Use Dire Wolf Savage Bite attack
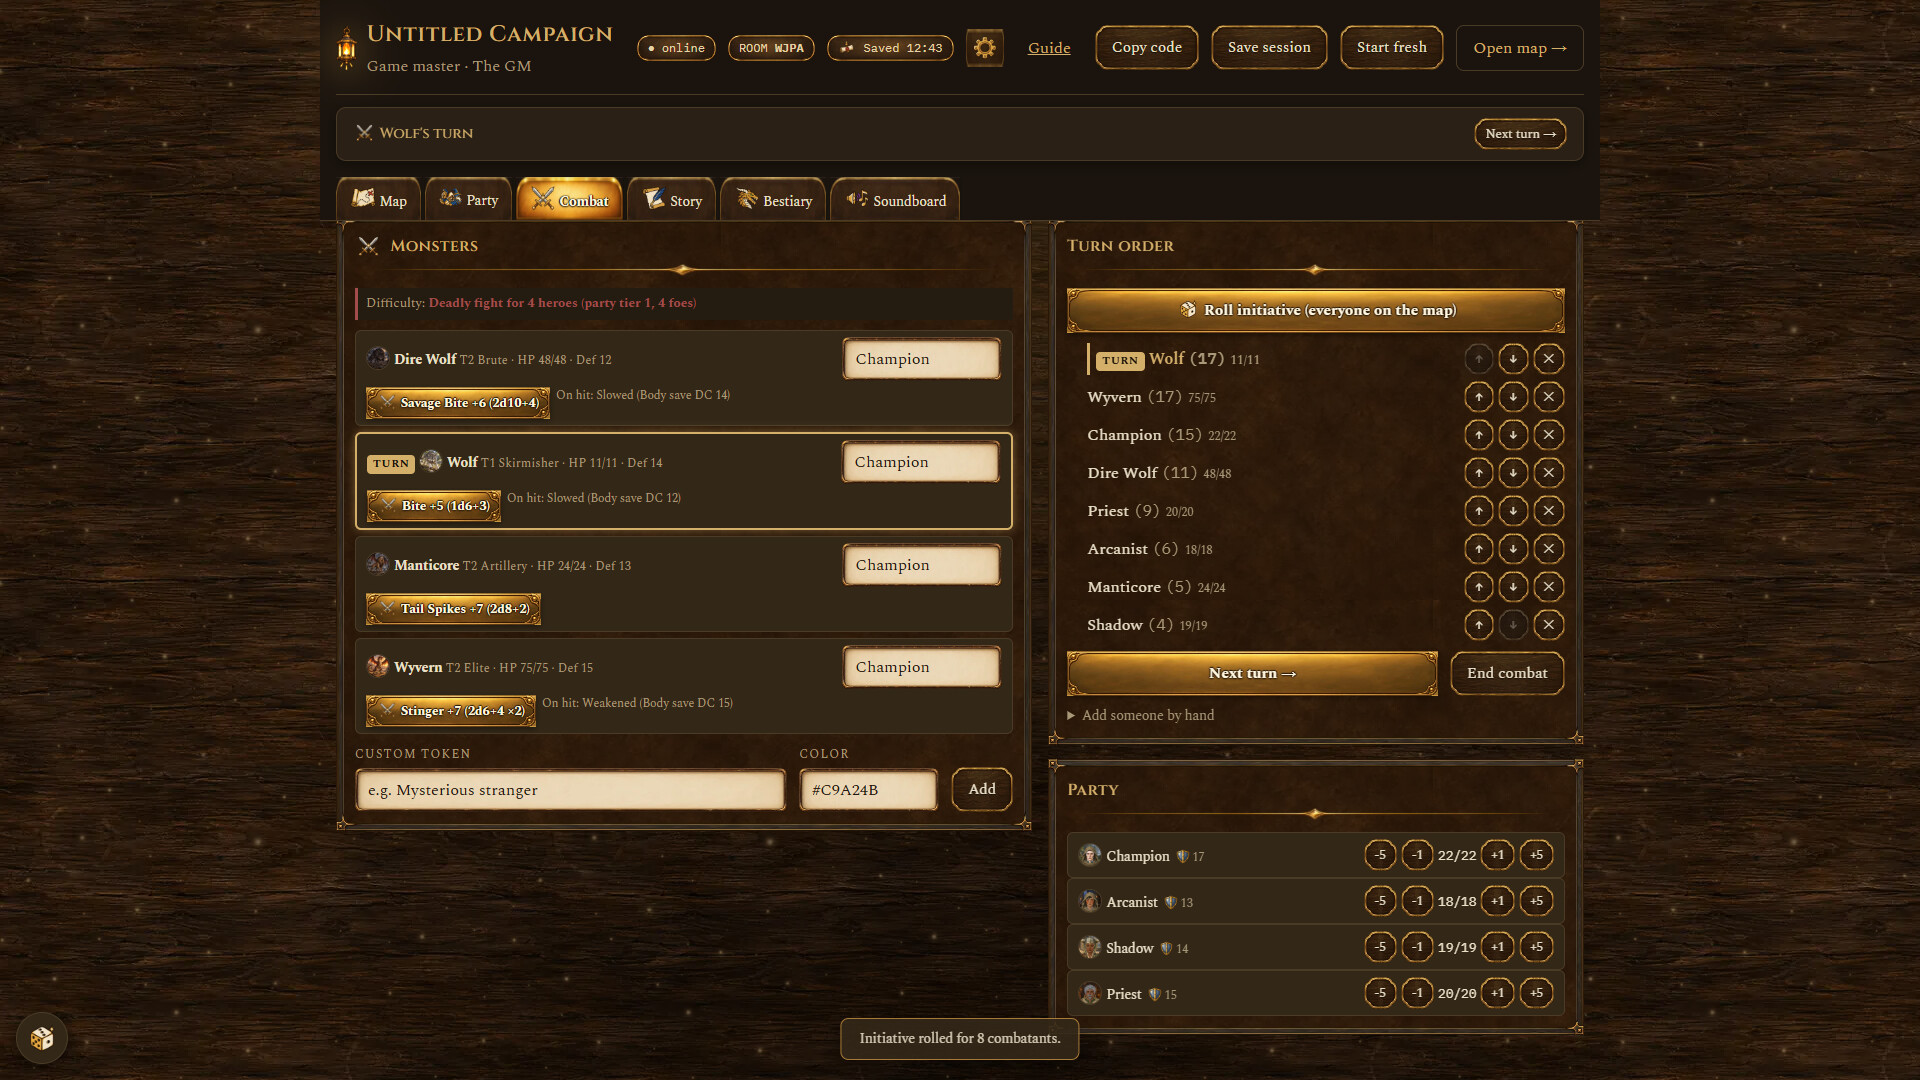 tap(458, 403)
